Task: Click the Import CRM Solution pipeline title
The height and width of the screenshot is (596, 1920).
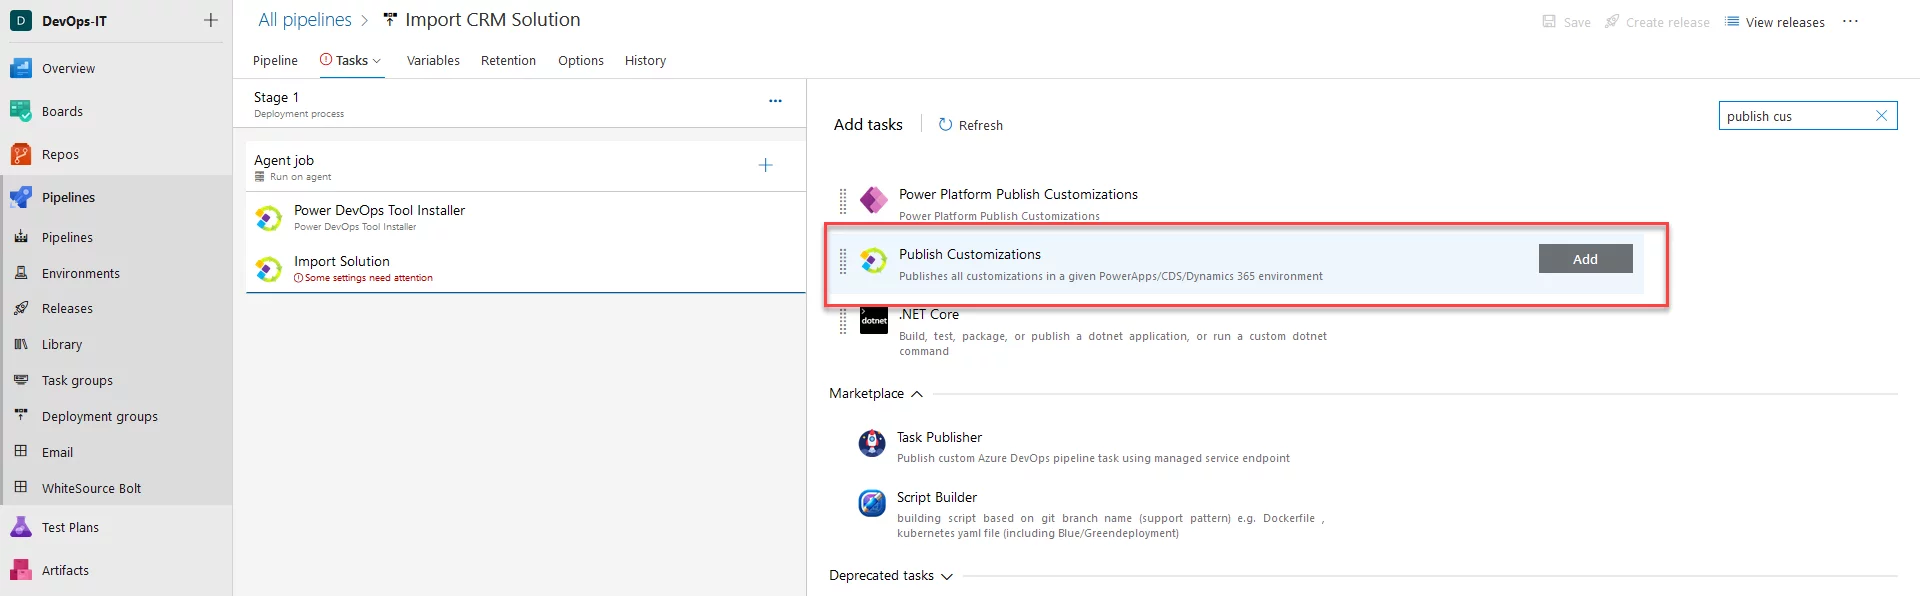Action: [x=492, y=20]
